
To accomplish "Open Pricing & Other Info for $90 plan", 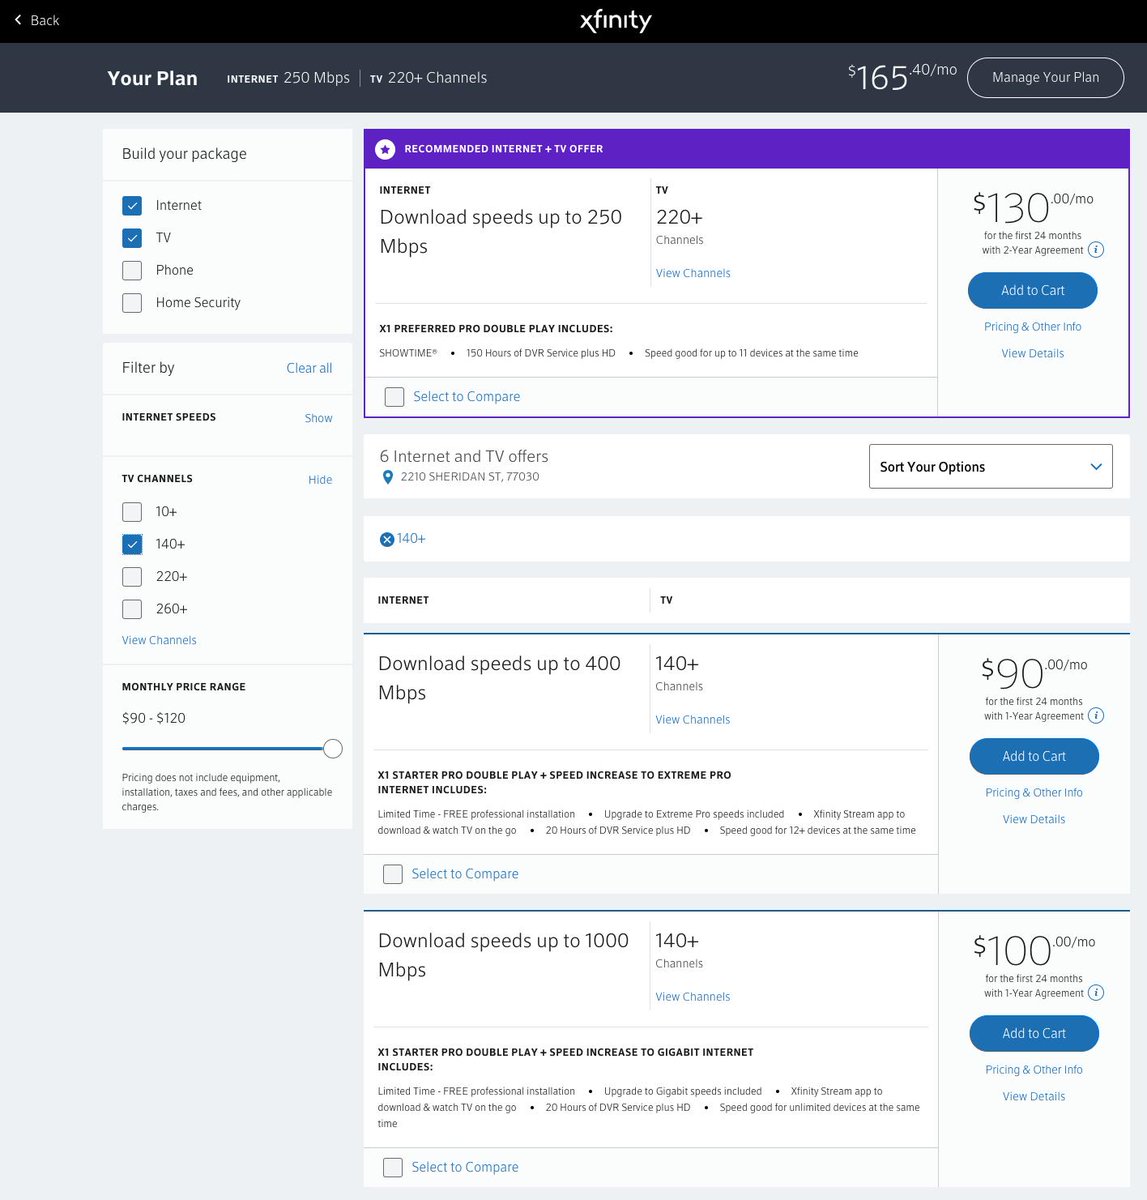I will pos(1034,793).
